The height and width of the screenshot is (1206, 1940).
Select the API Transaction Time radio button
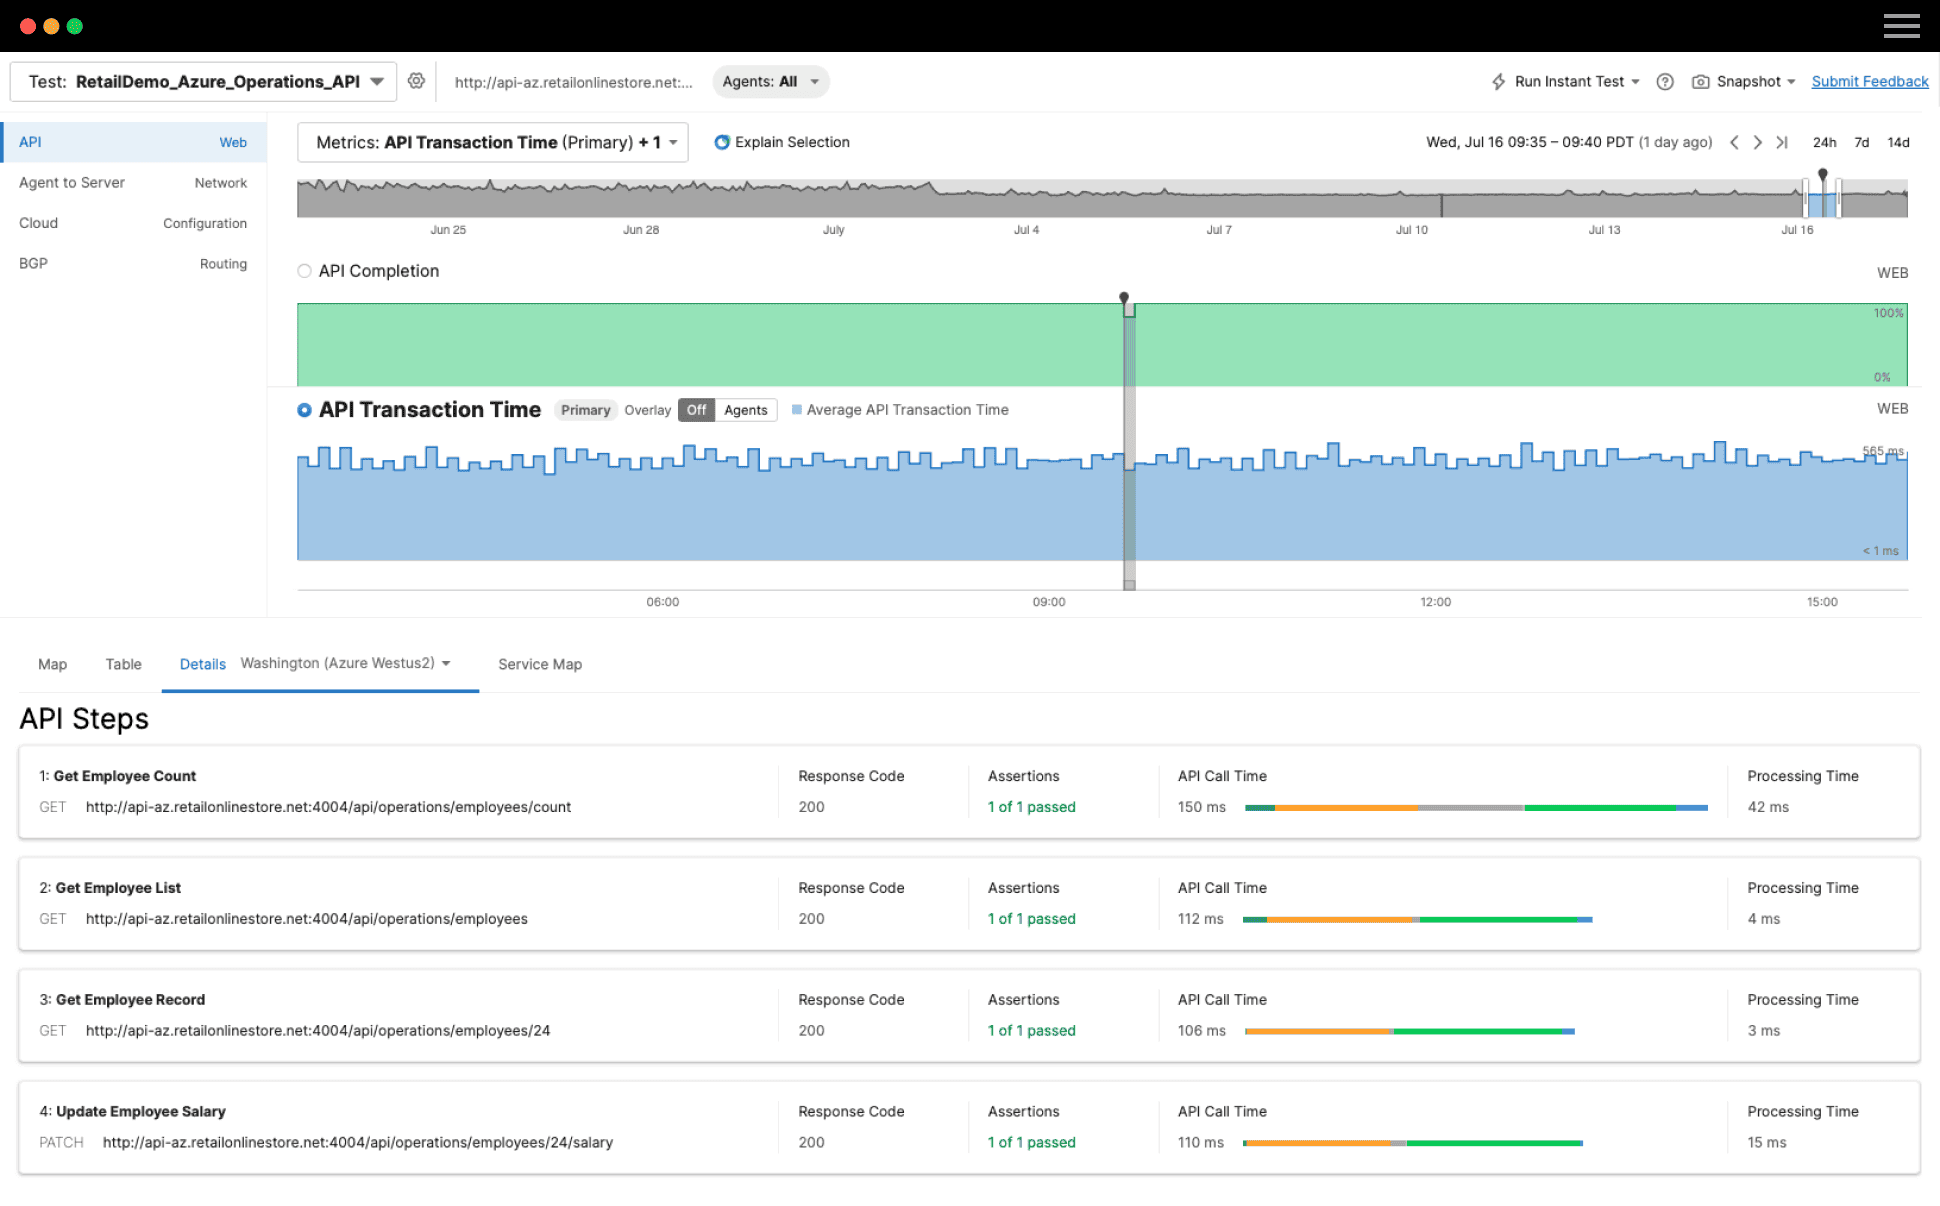(x=304, y=409)
